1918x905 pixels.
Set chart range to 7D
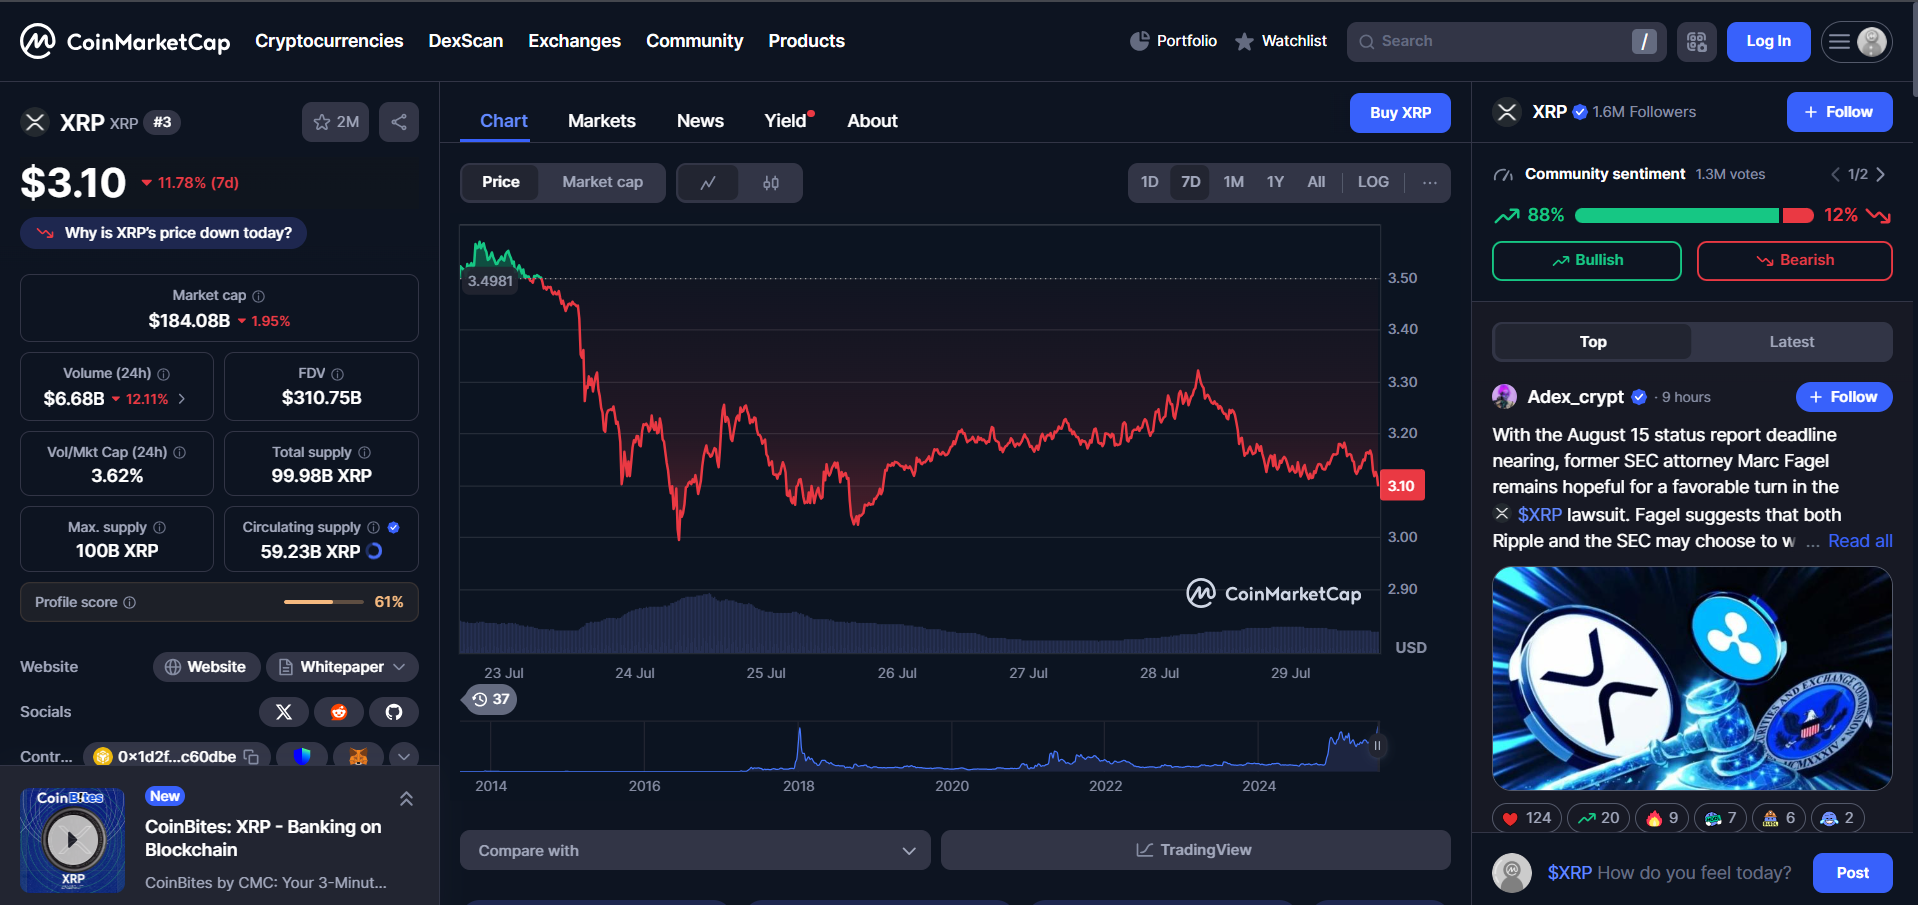point(1190,182)
